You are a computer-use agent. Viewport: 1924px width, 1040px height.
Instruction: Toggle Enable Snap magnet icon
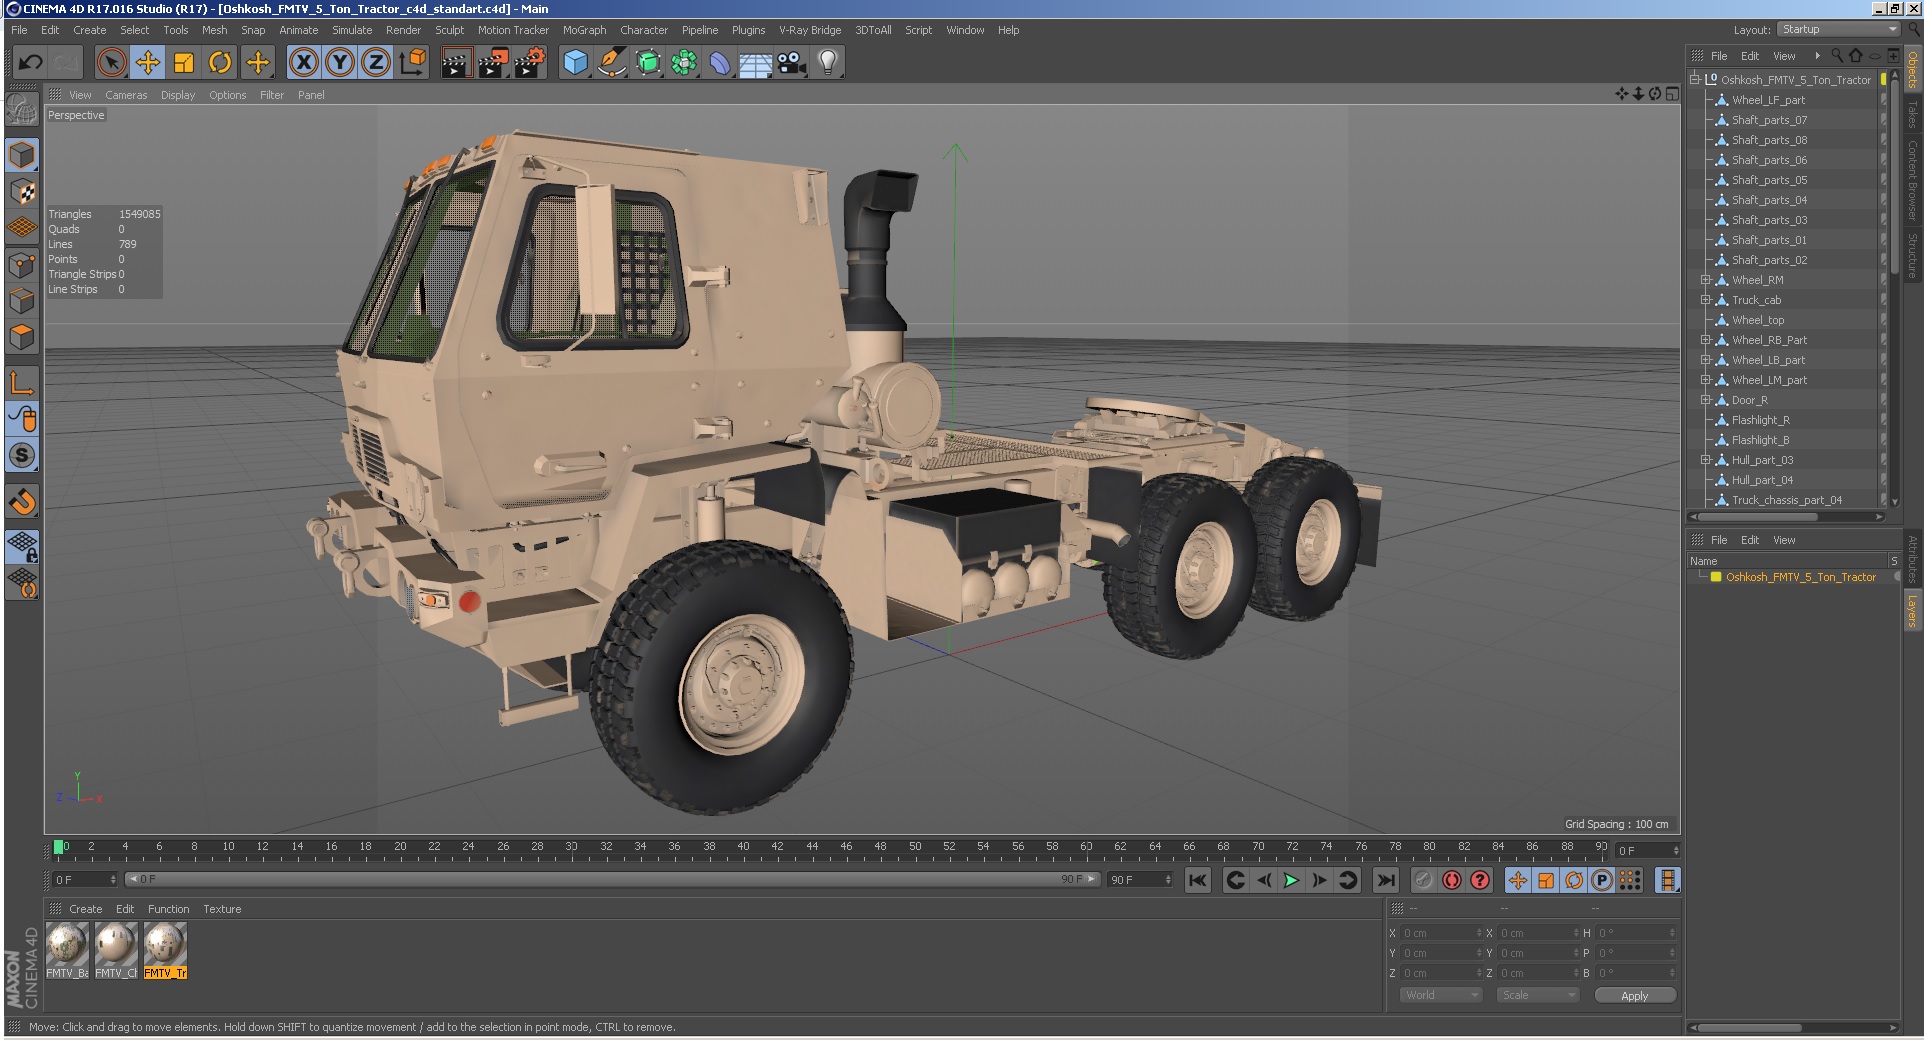22,501
